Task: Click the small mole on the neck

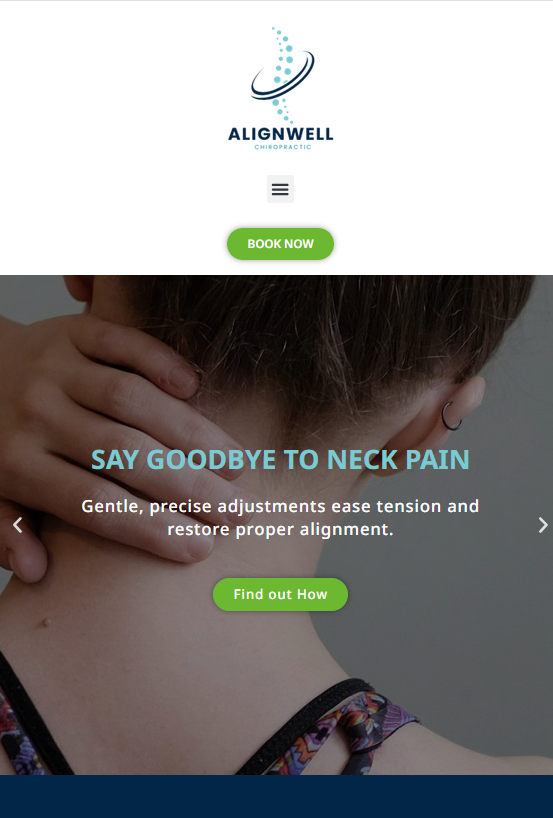Action: coord(46,622)
